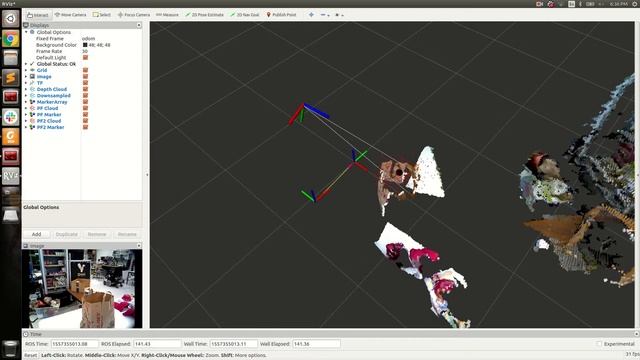Activate the Publish Point tool
The image size is (640, 360).
point(281,15)
